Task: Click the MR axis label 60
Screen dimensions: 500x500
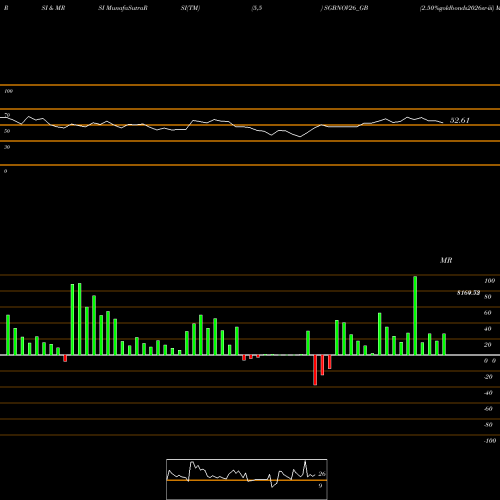Action: tap(488, 313)
